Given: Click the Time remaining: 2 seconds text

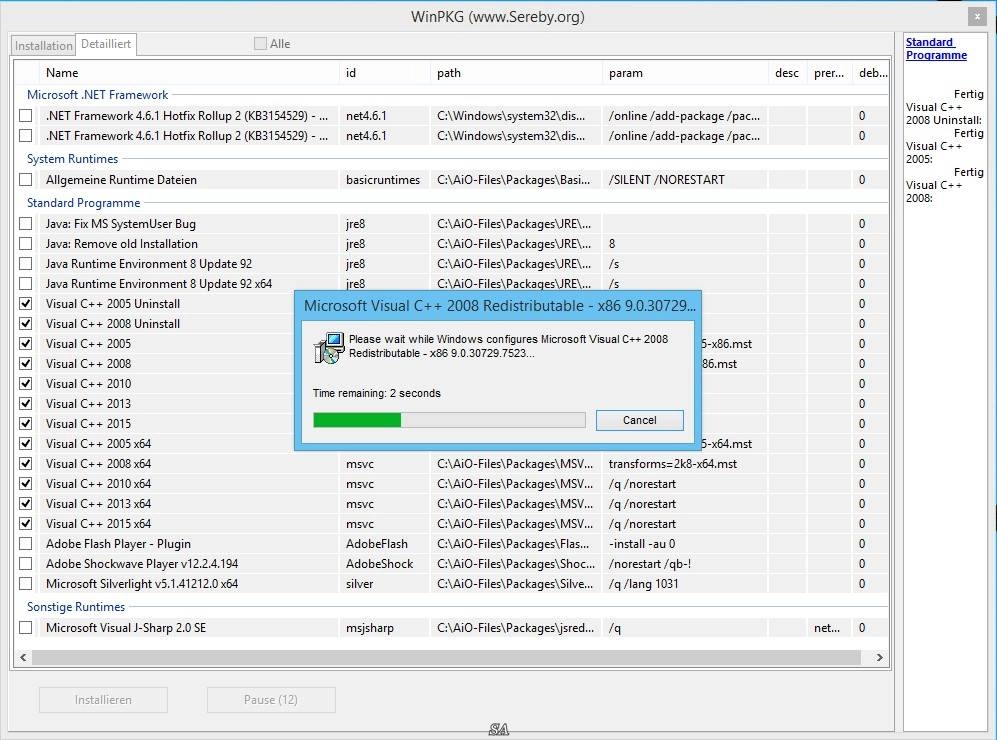Looking at the screenshot, I should [x=376, y=393].
